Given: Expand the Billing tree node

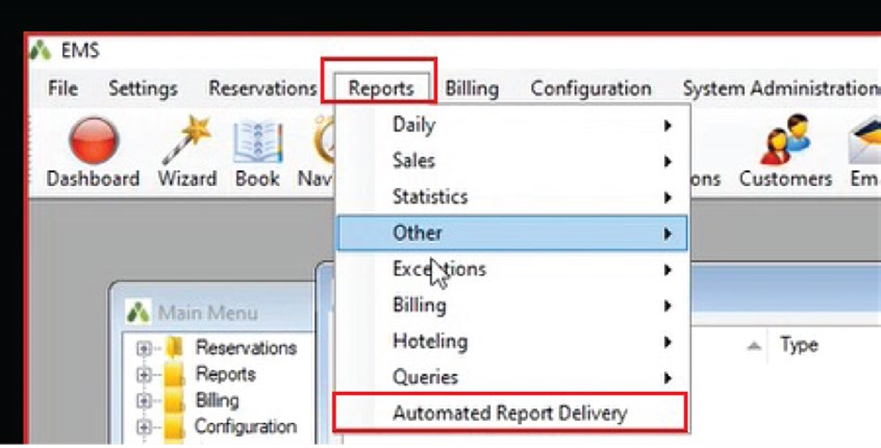Looking at the screenshot, I should (144, 401).
